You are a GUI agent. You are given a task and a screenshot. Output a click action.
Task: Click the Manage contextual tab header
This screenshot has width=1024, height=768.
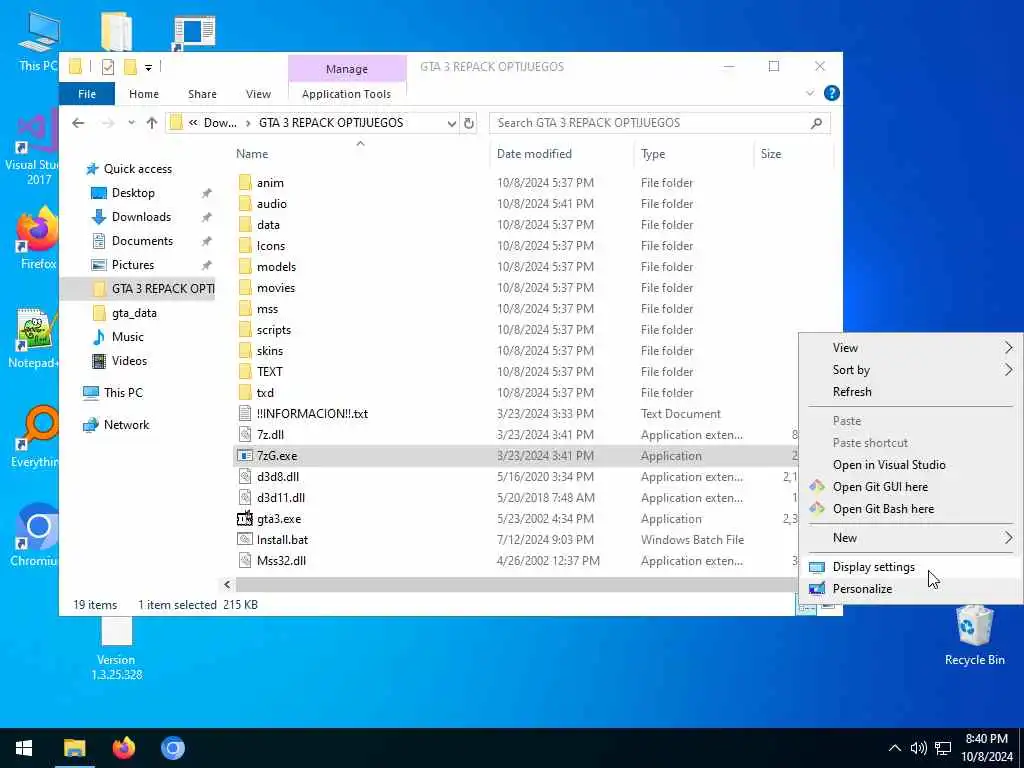(x=346, y=69)
